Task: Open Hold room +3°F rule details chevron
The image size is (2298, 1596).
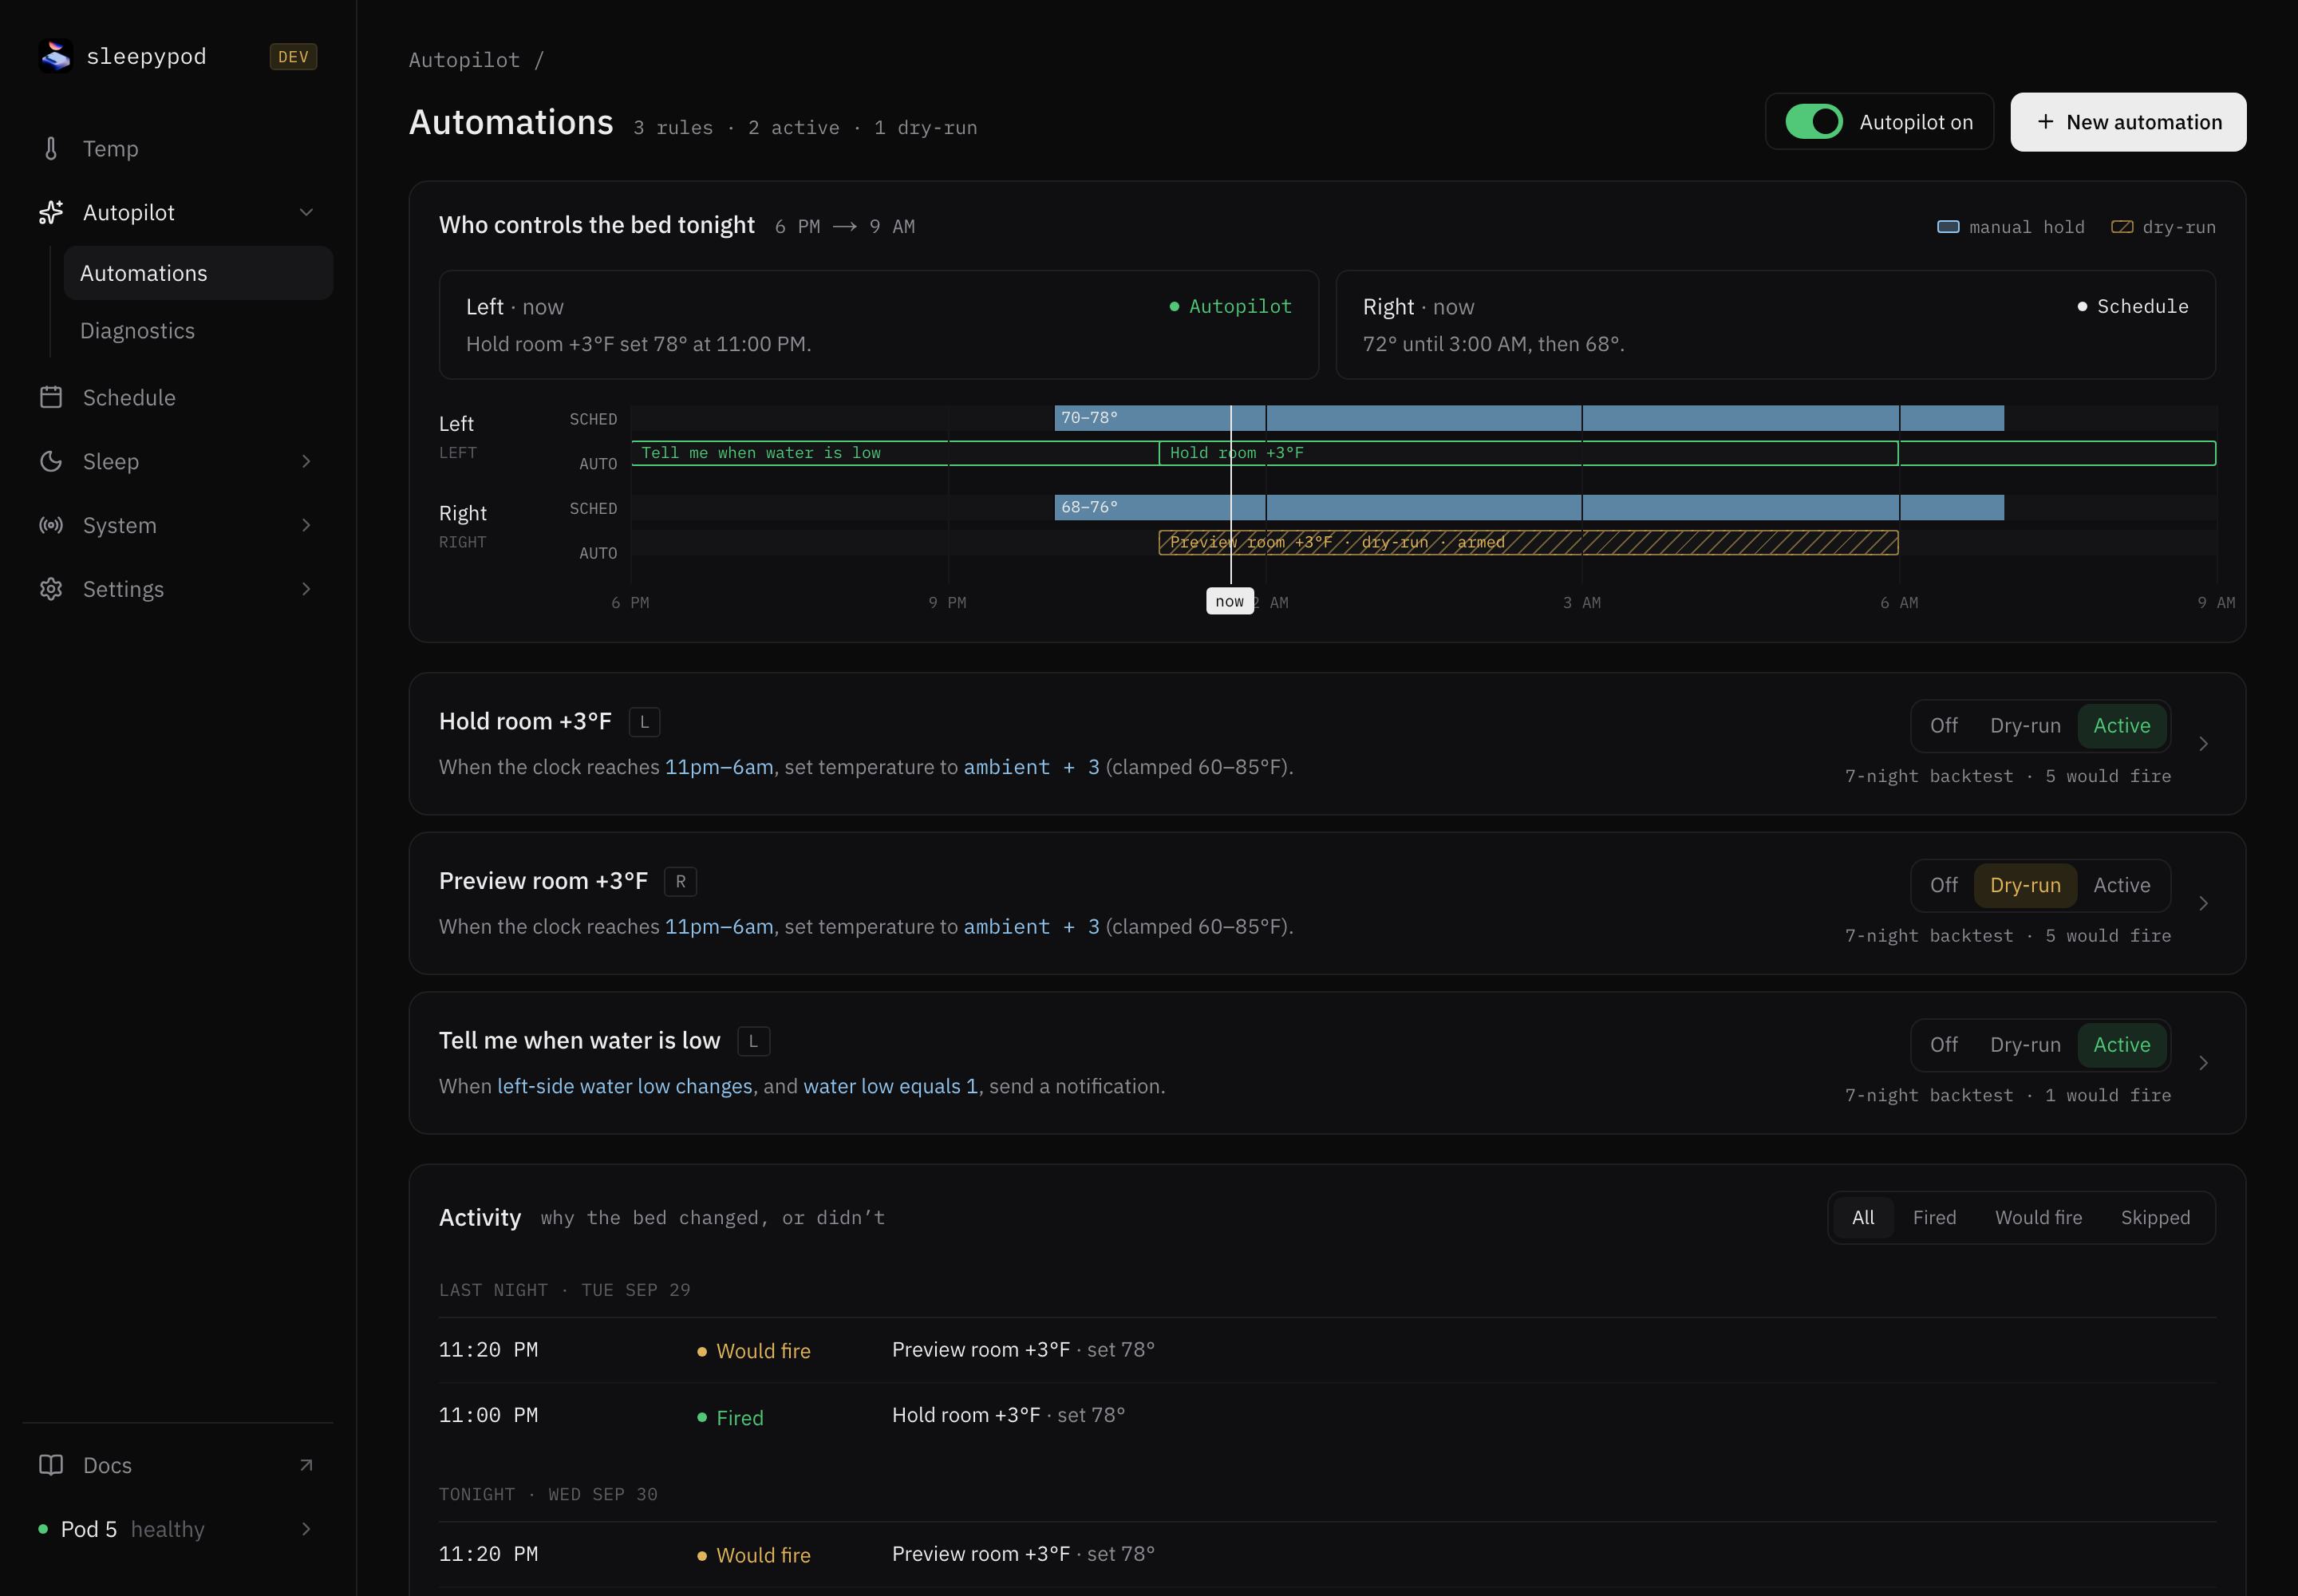Action: [x=2203, y=744]
